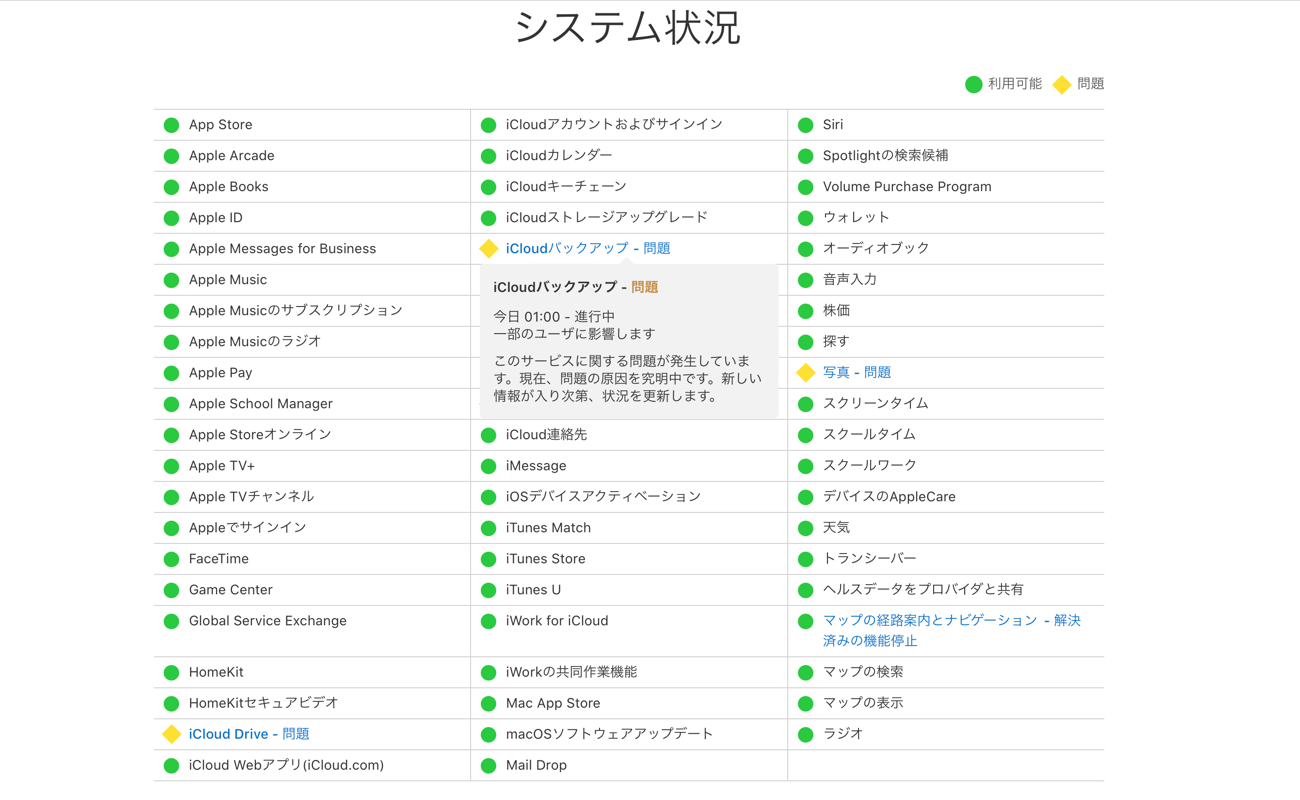Click the Volume Purchase Program entry

(907, 187)
